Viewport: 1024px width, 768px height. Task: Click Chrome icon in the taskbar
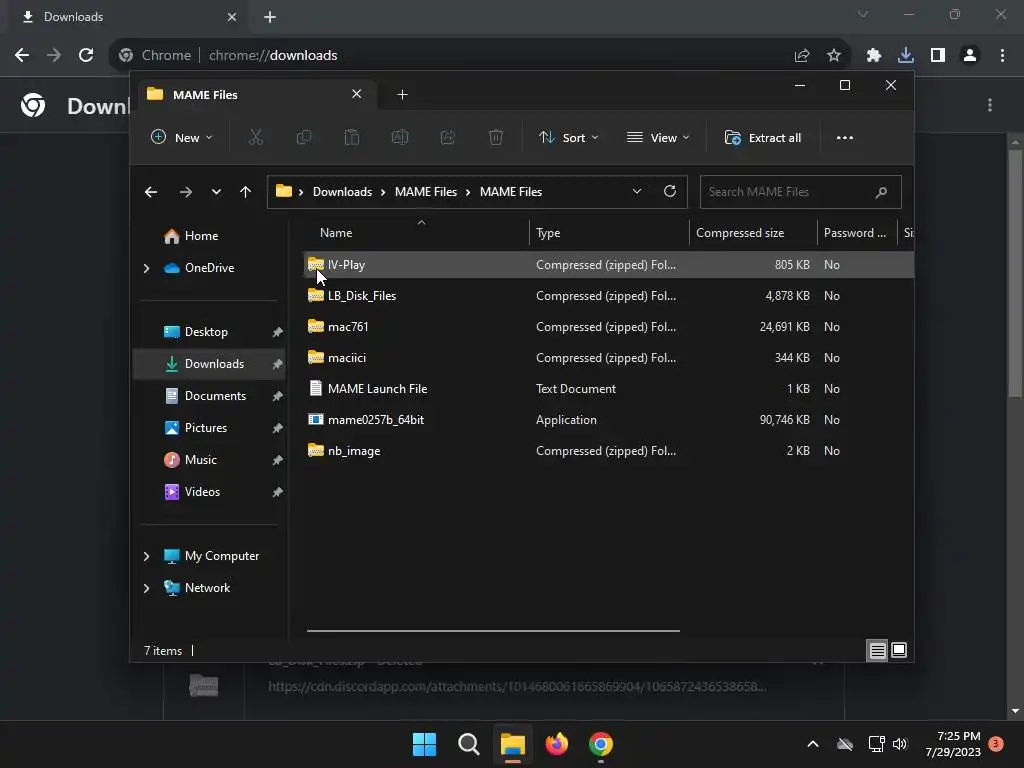click(x=601, y=744)
